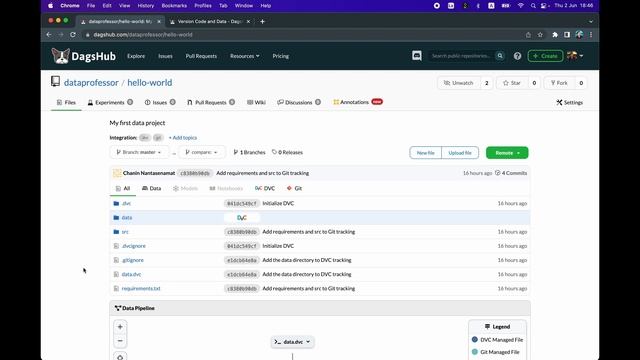The image size is (640, 360).
Task: Go back in Chrome
Action: click(x=49, y=35)
